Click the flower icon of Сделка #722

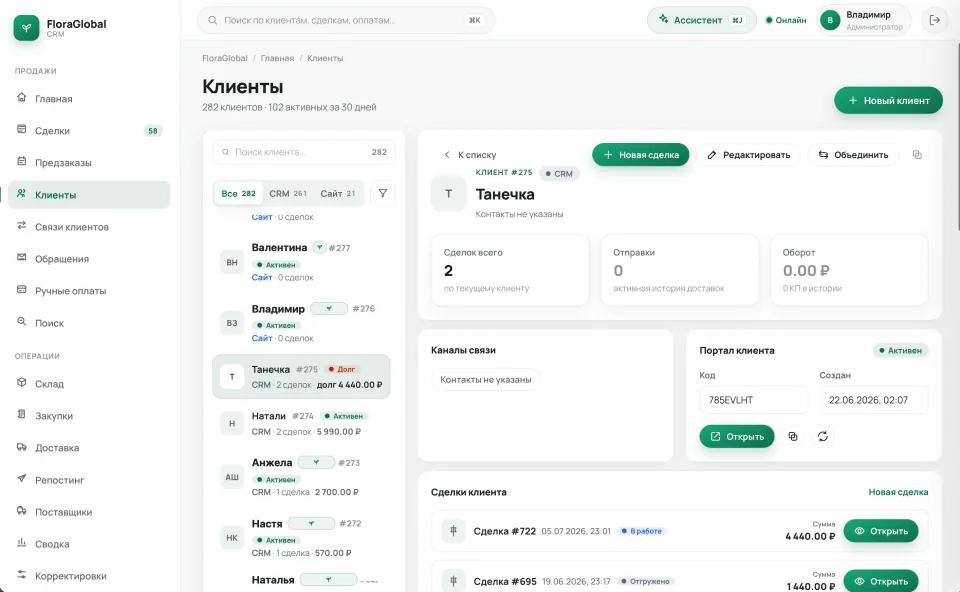[x=454, y=531]
